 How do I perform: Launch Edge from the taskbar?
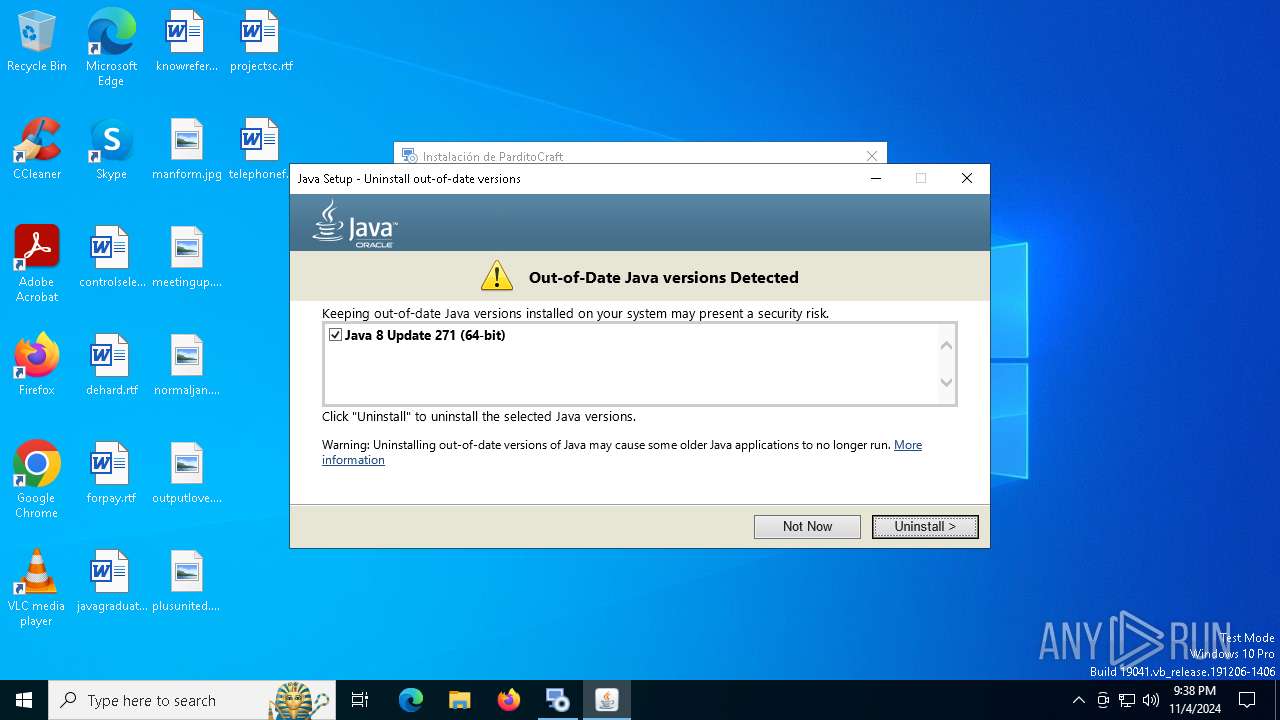pyautogui.click(x=411, y=700)
